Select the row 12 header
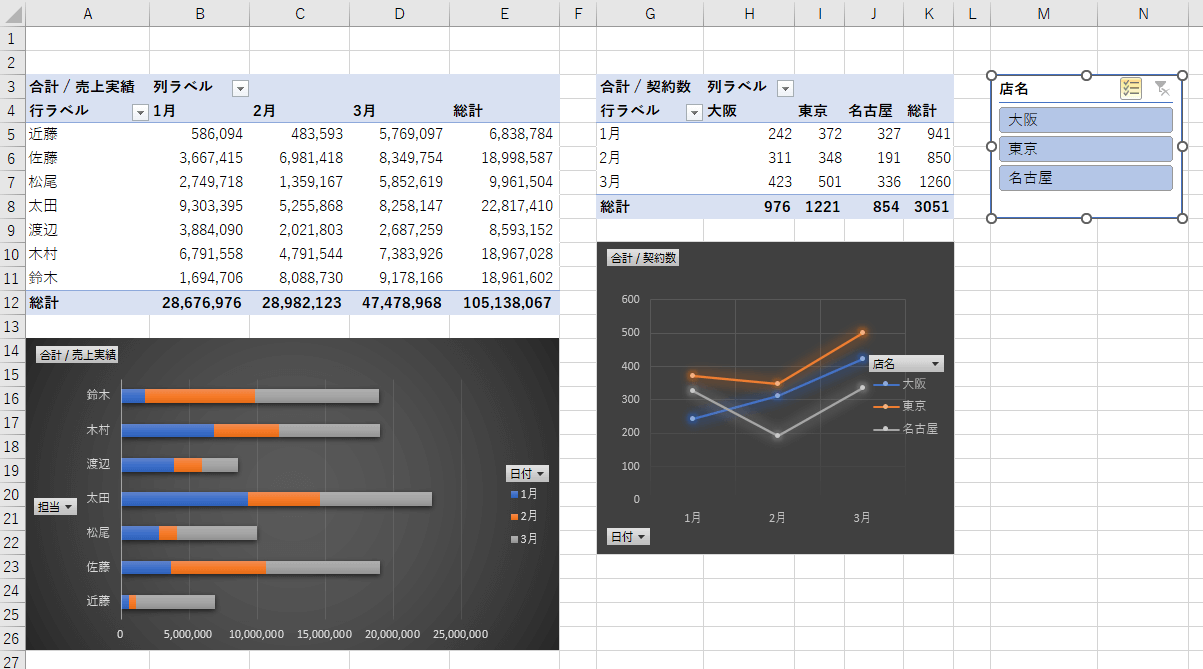 [12, 303]
